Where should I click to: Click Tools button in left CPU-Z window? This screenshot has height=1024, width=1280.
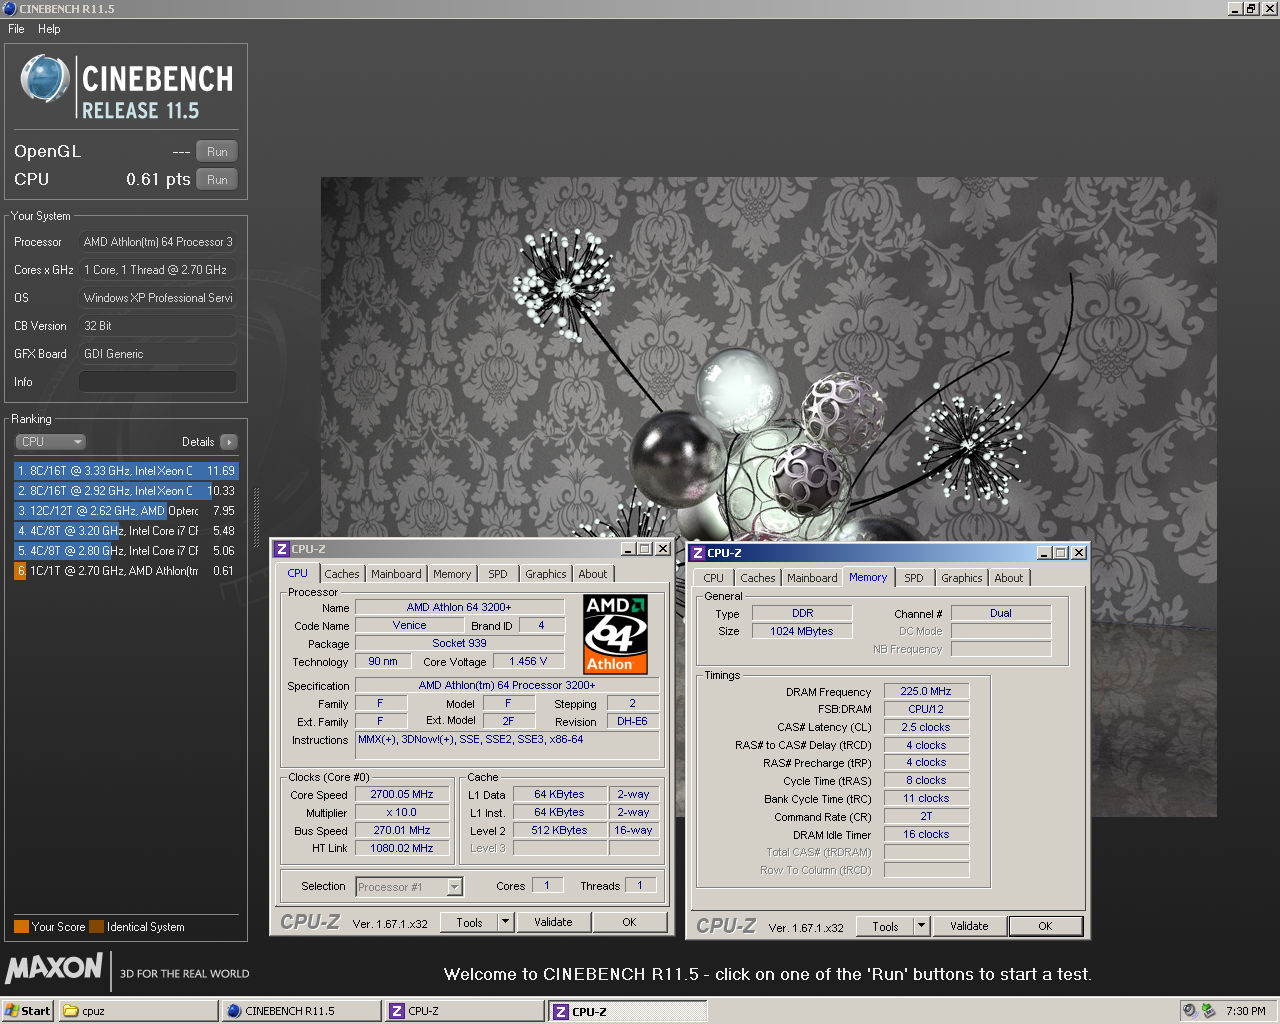click(x=470, y=922)
